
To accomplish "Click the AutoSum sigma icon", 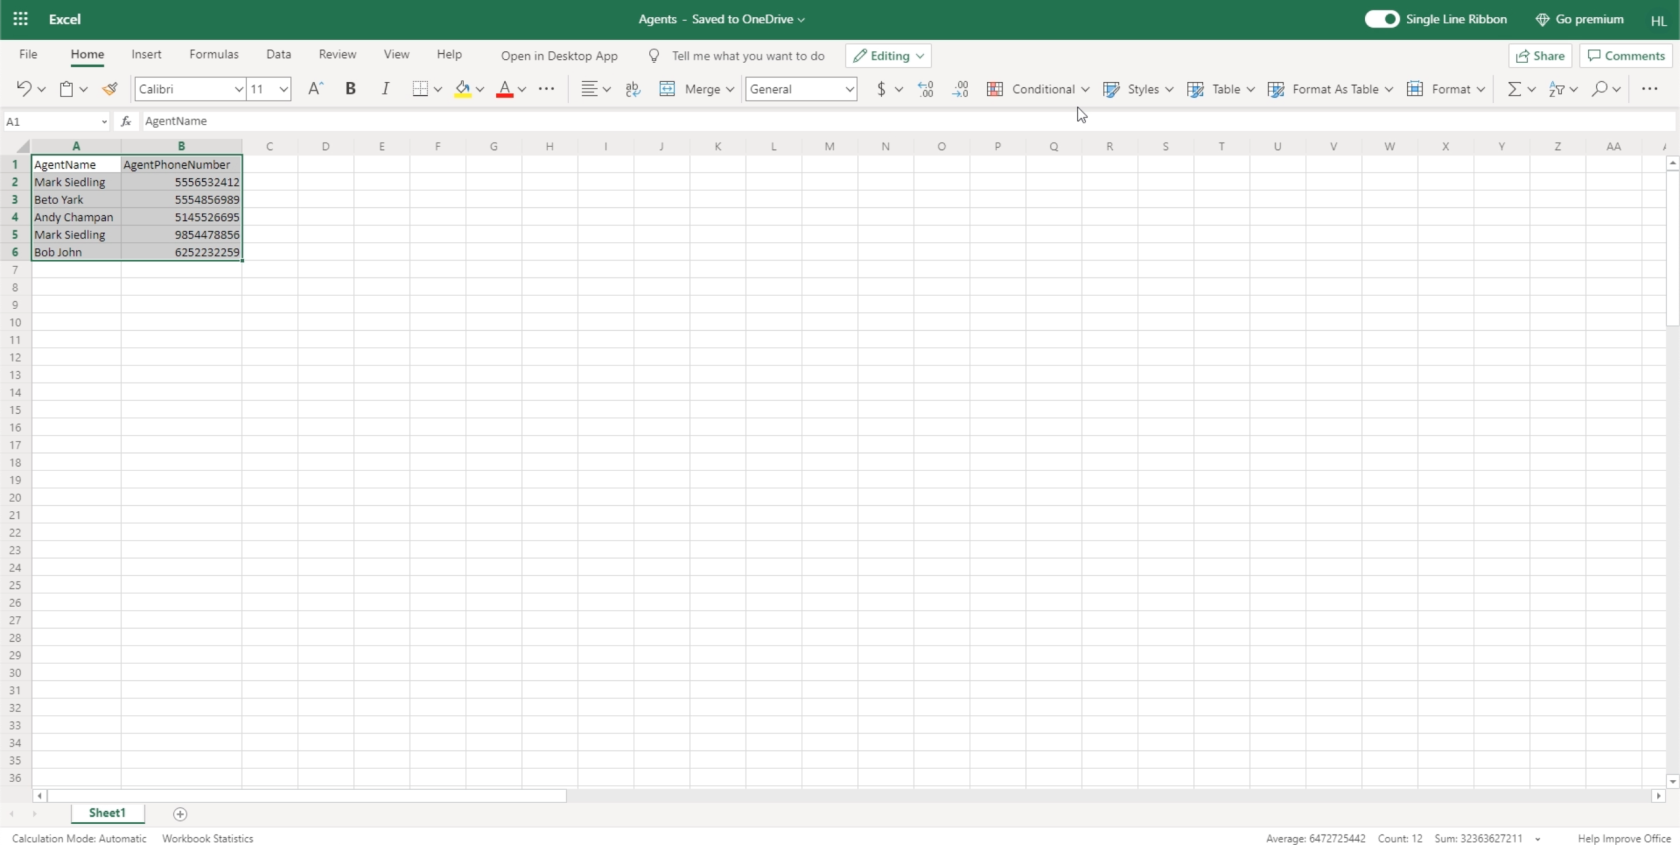I will pyautogui.click(x=1514, y=89).
